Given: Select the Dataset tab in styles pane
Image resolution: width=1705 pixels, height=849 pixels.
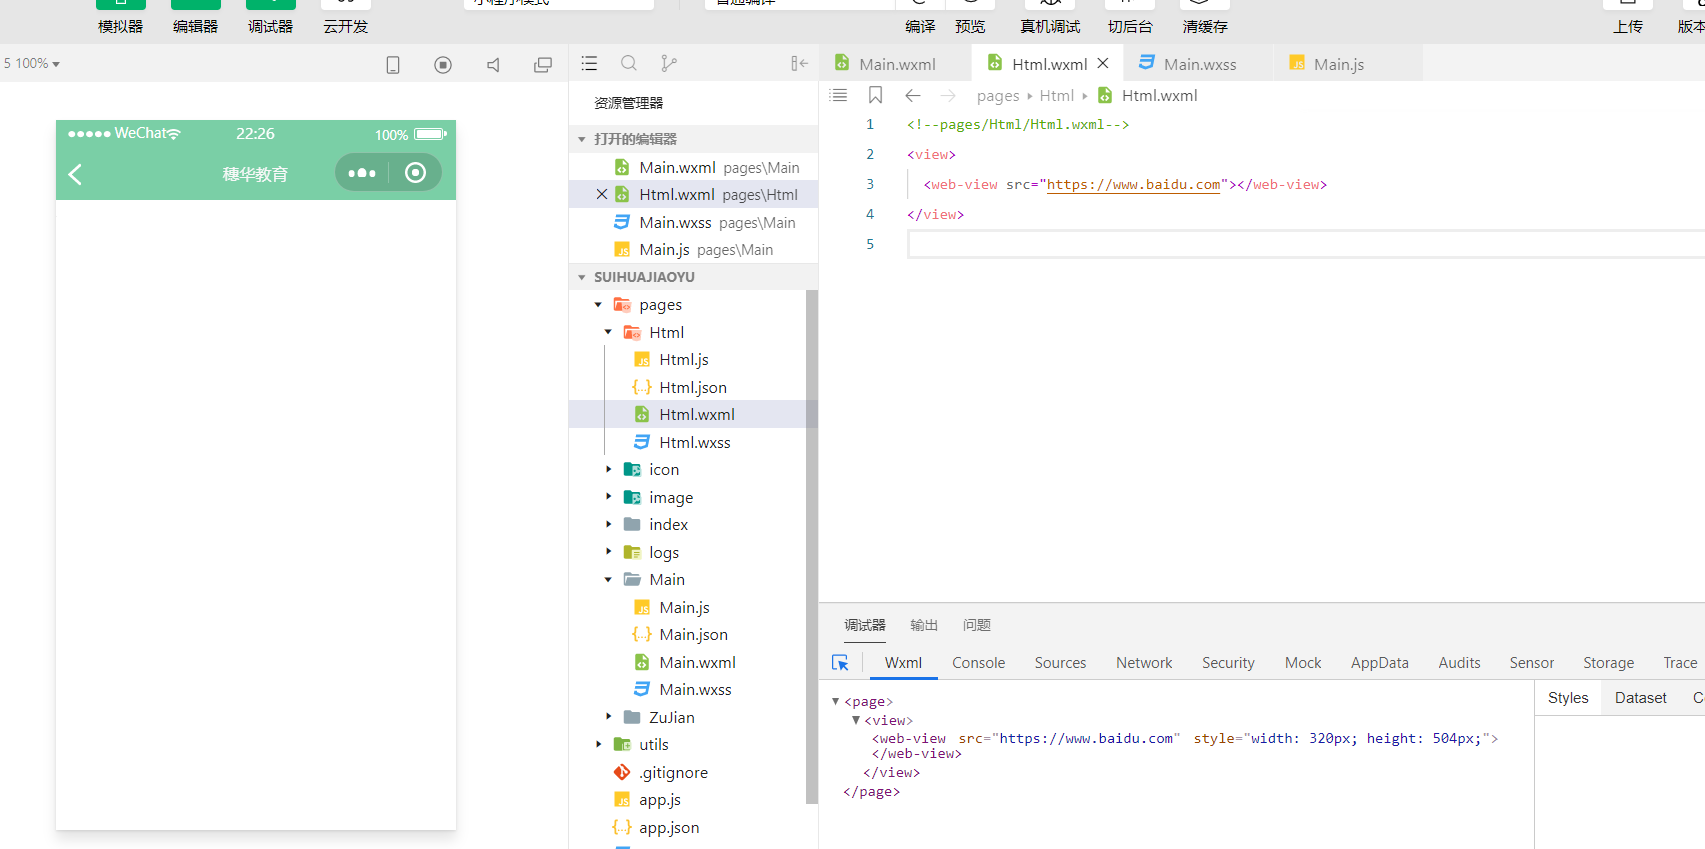Looking at the screenshot, I should [1641, 698].
